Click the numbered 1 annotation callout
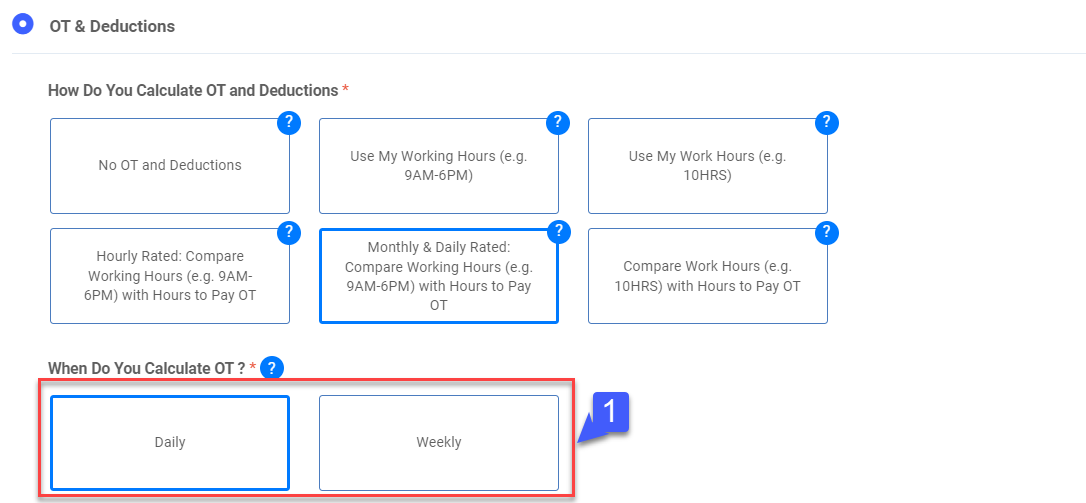 610,411
